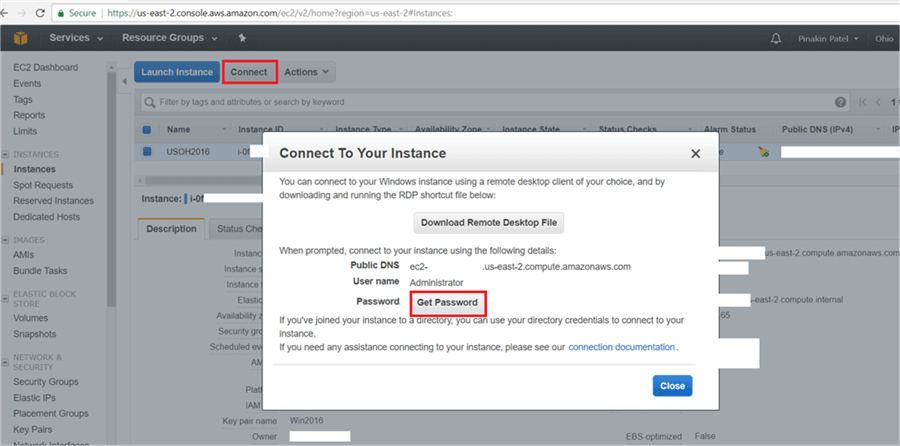Click the Secure padlock in address bar
This screenshot has height=446, width=900.
[x=61, y=13]
